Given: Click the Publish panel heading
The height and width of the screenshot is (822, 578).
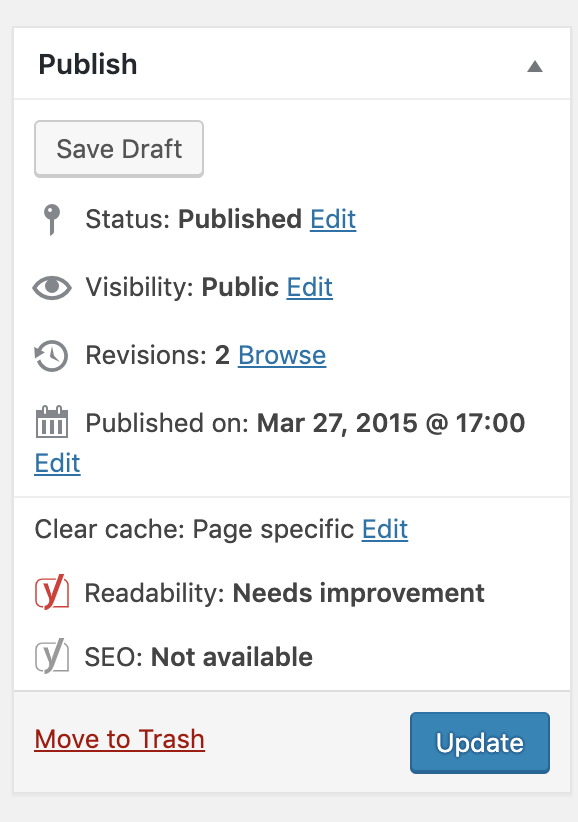Looking at the screenshot, I should tap(88, 64).
